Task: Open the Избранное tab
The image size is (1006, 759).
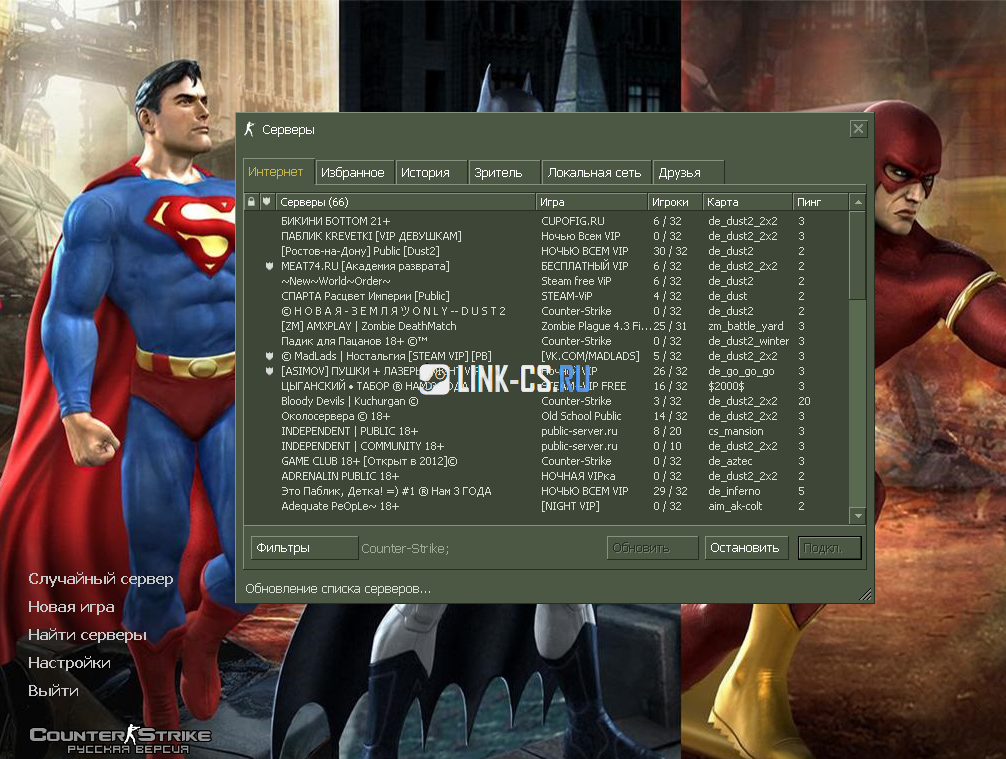Action: [352, 172]
